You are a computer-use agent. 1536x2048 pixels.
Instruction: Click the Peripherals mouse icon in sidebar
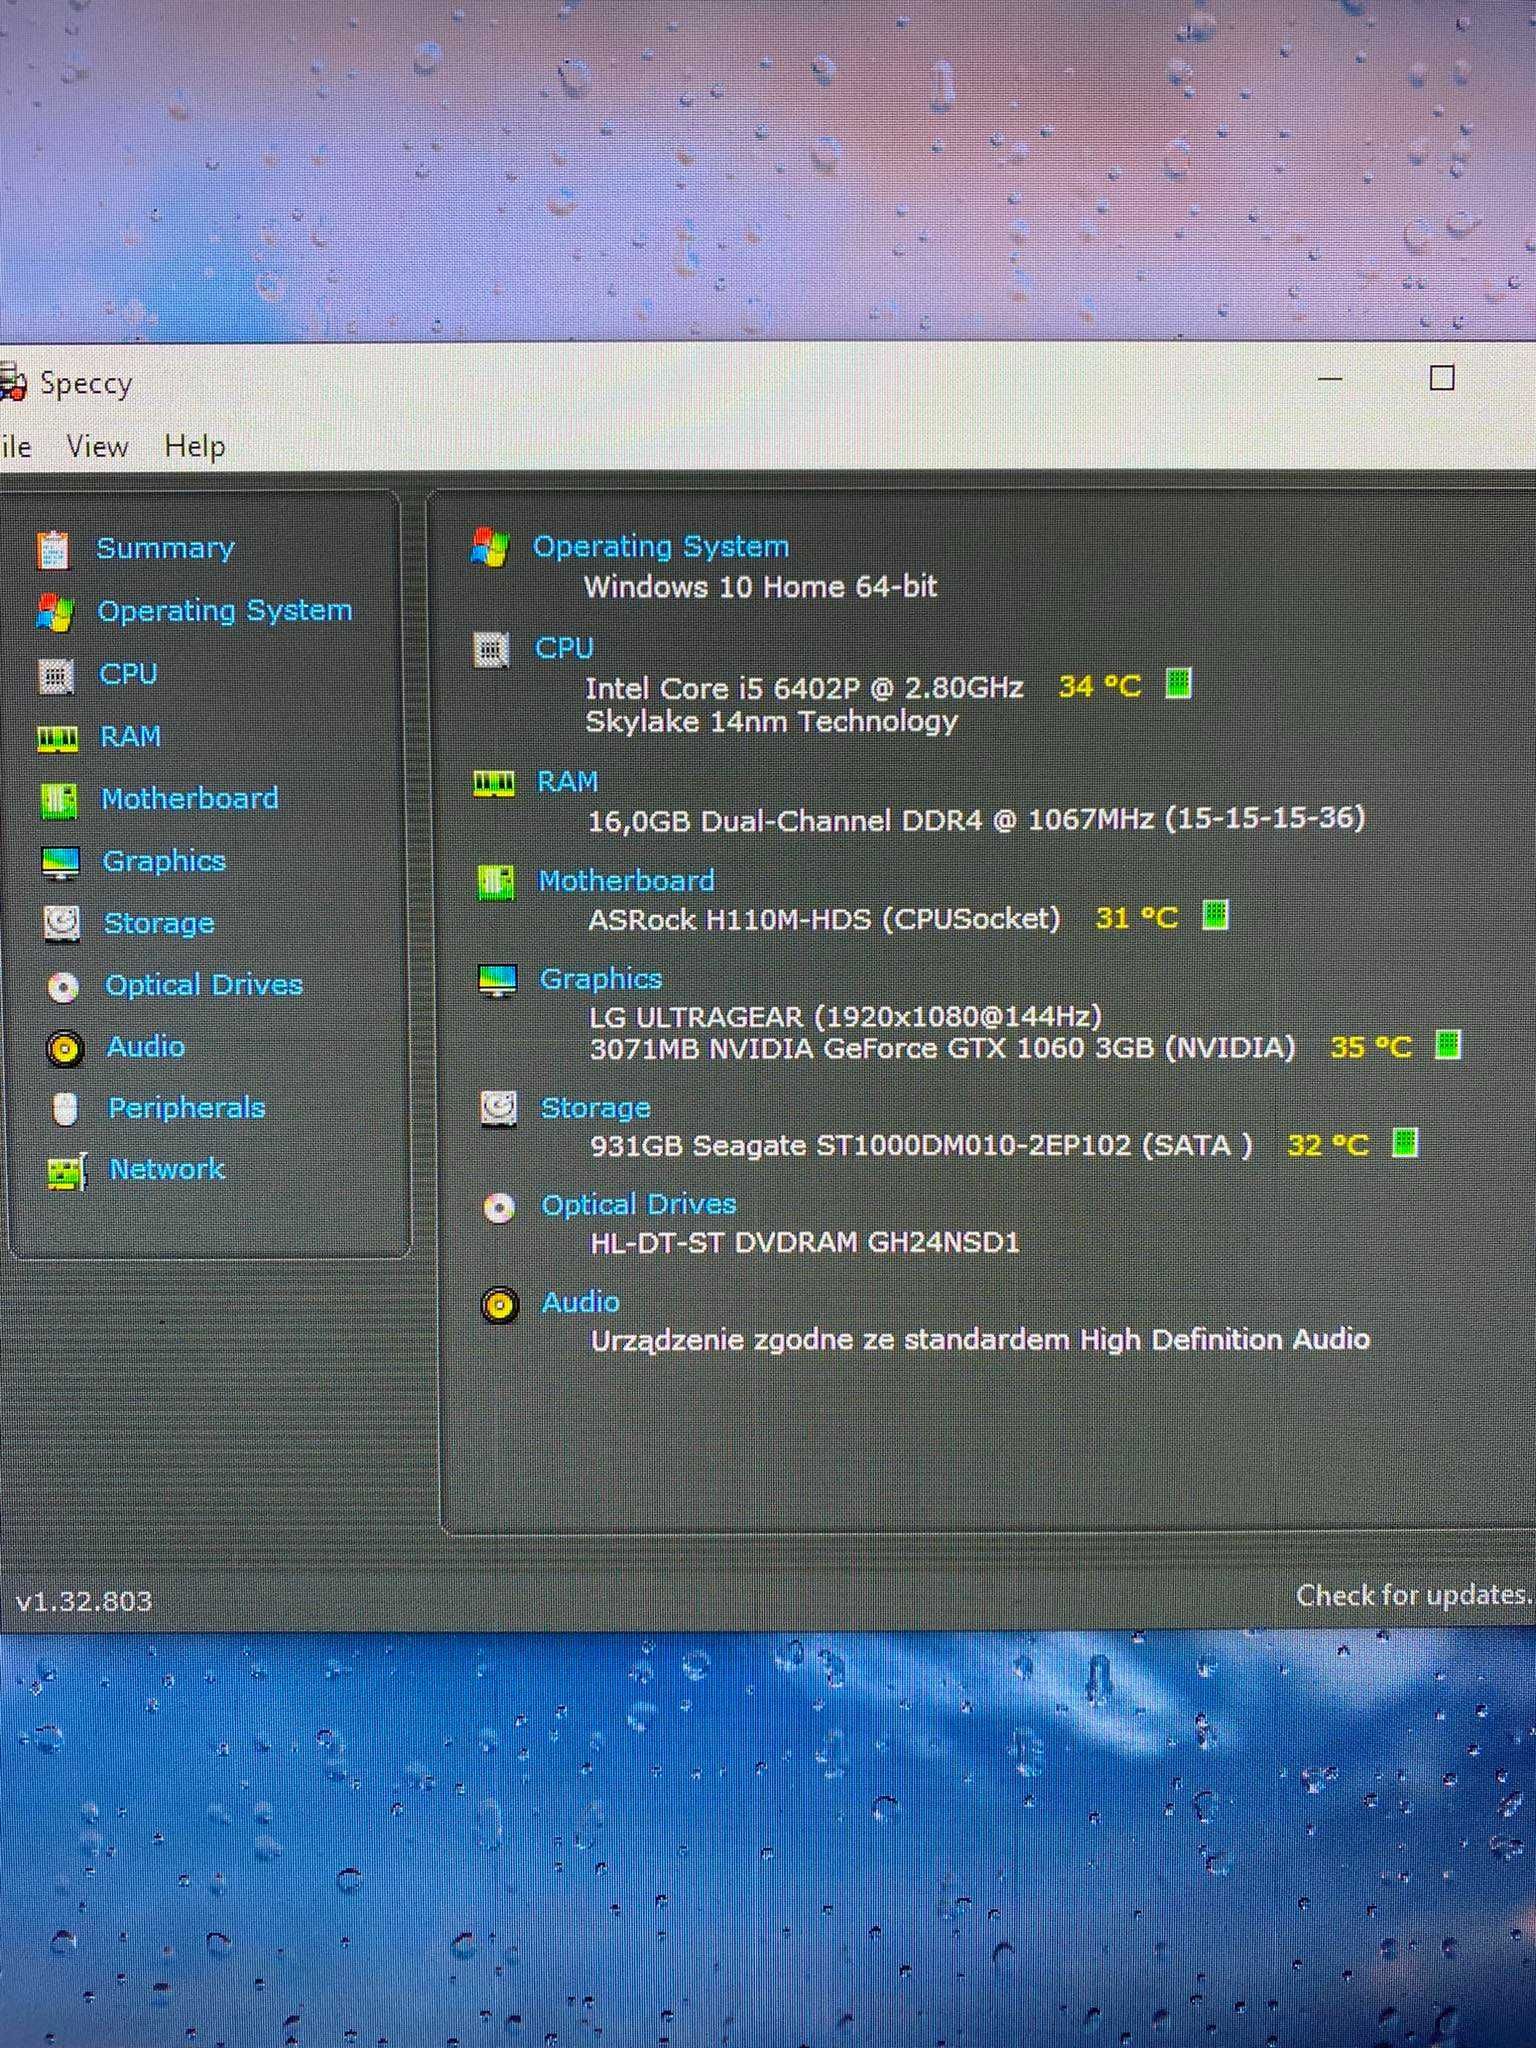[x=65, y=1108]
